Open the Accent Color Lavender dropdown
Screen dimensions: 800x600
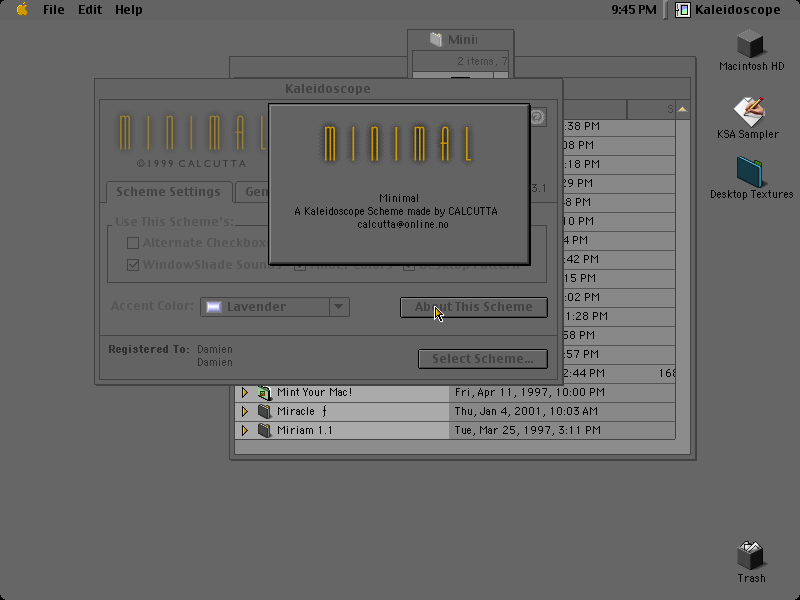coord(274,307)
